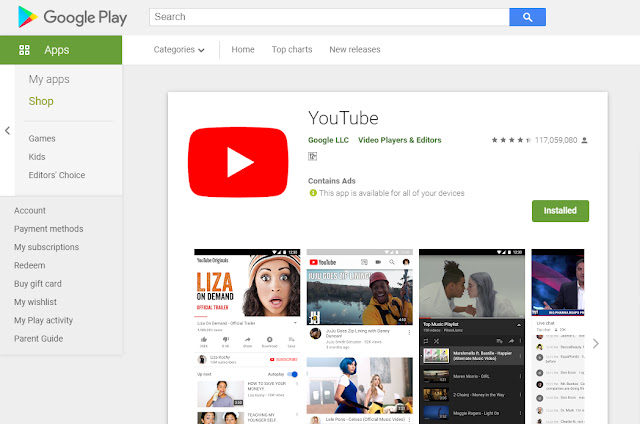
Task: Open Editors' Choice
Action: coord(57,175)
